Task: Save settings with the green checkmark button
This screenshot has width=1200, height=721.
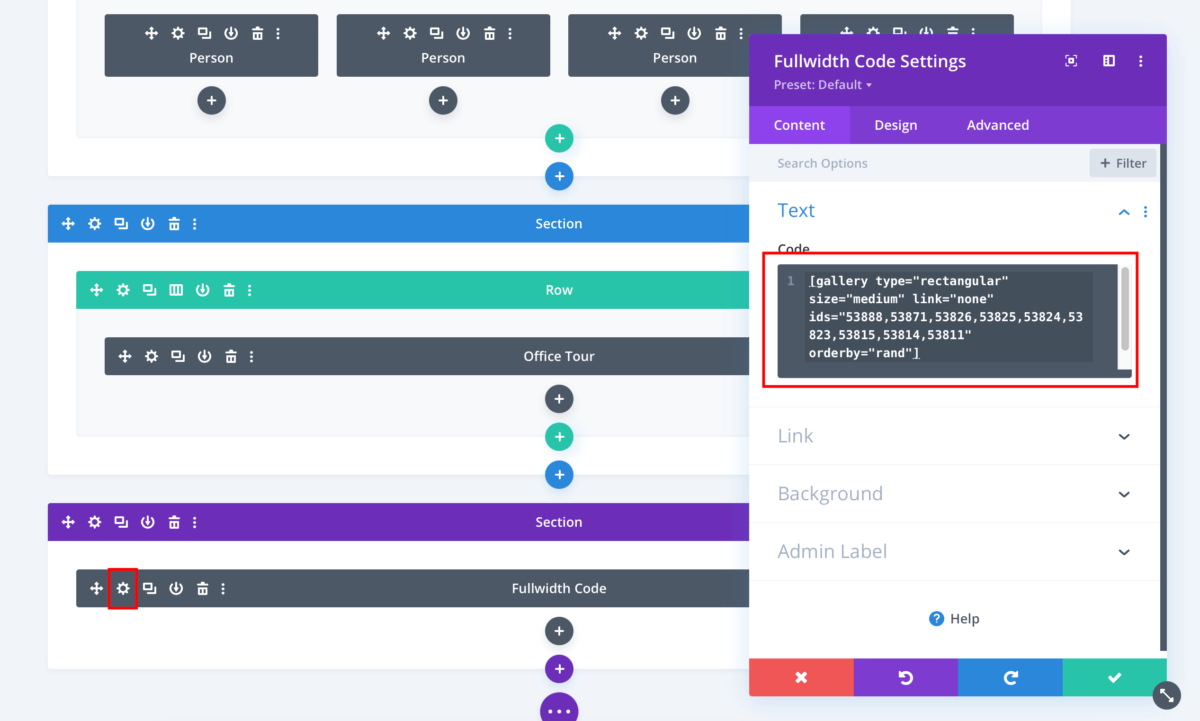Action: click(1114, 677)
